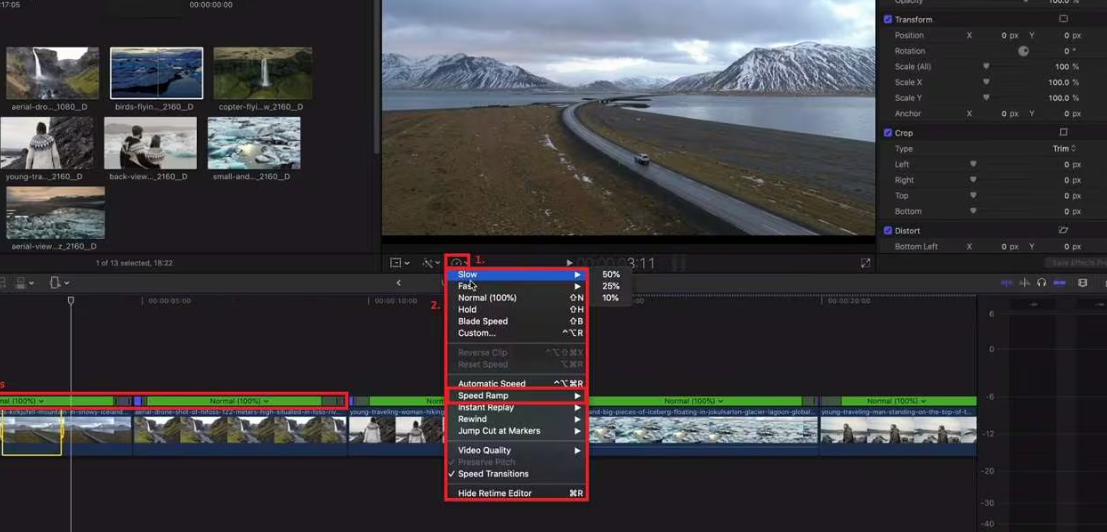Uncheck the Distort checkbox

click(887, 231)
